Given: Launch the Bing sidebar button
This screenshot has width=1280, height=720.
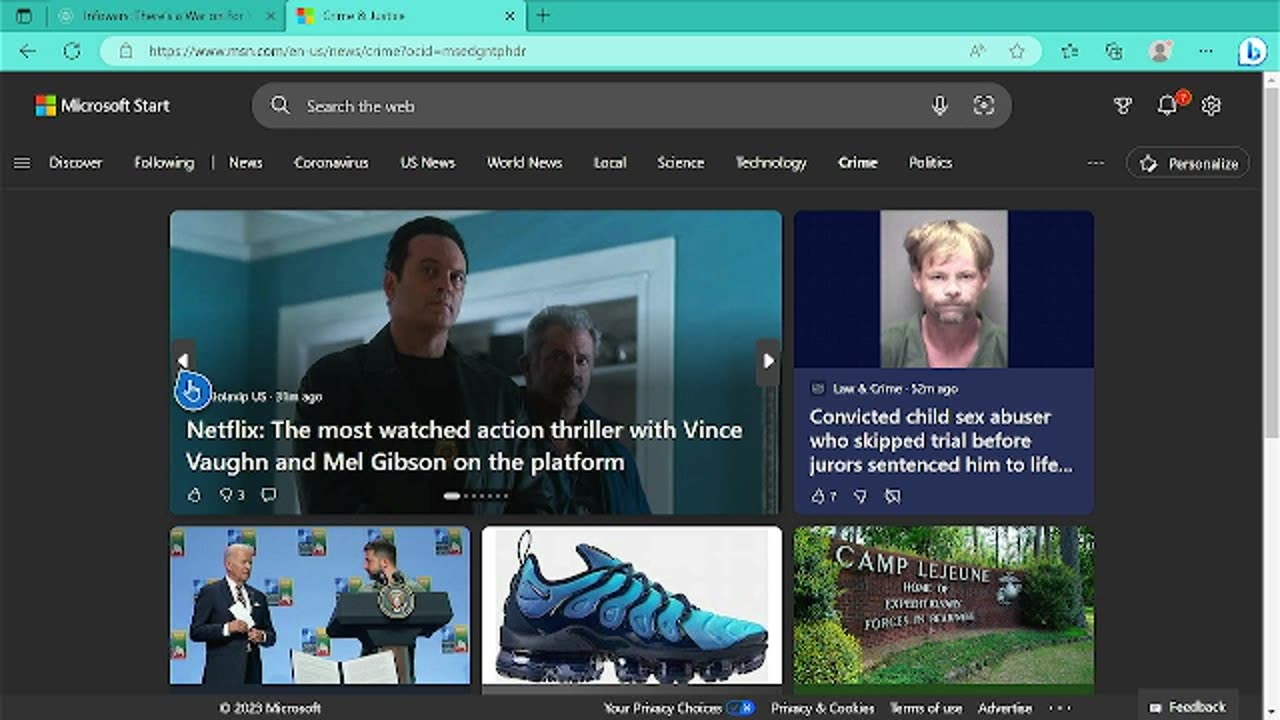Looking at the screenshot, I should (x=1252, y=52).
